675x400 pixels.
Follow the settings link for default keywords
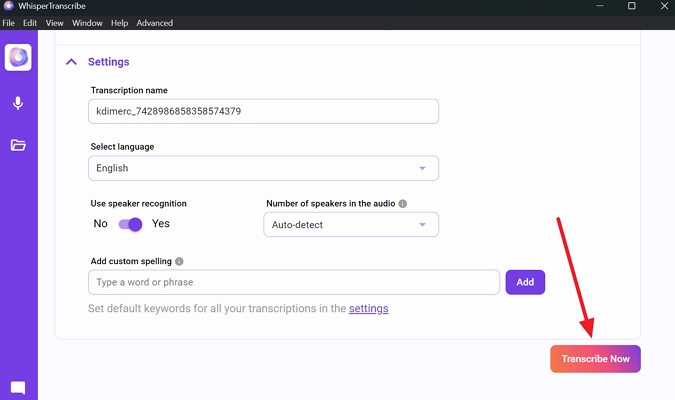(368, 308)
